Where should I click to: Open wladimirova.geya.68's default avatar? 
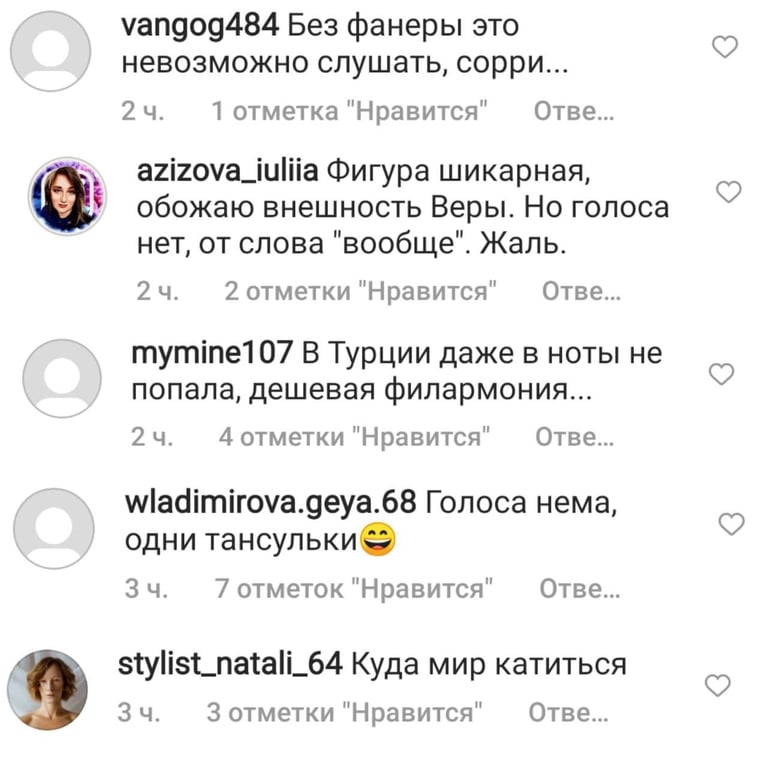(53, 528)
